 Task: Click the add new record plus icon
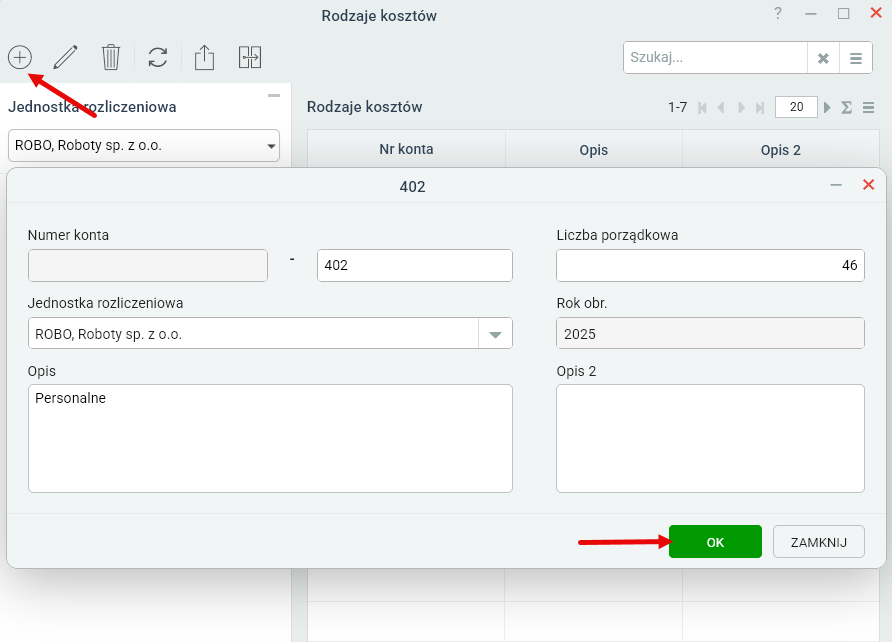20,57
